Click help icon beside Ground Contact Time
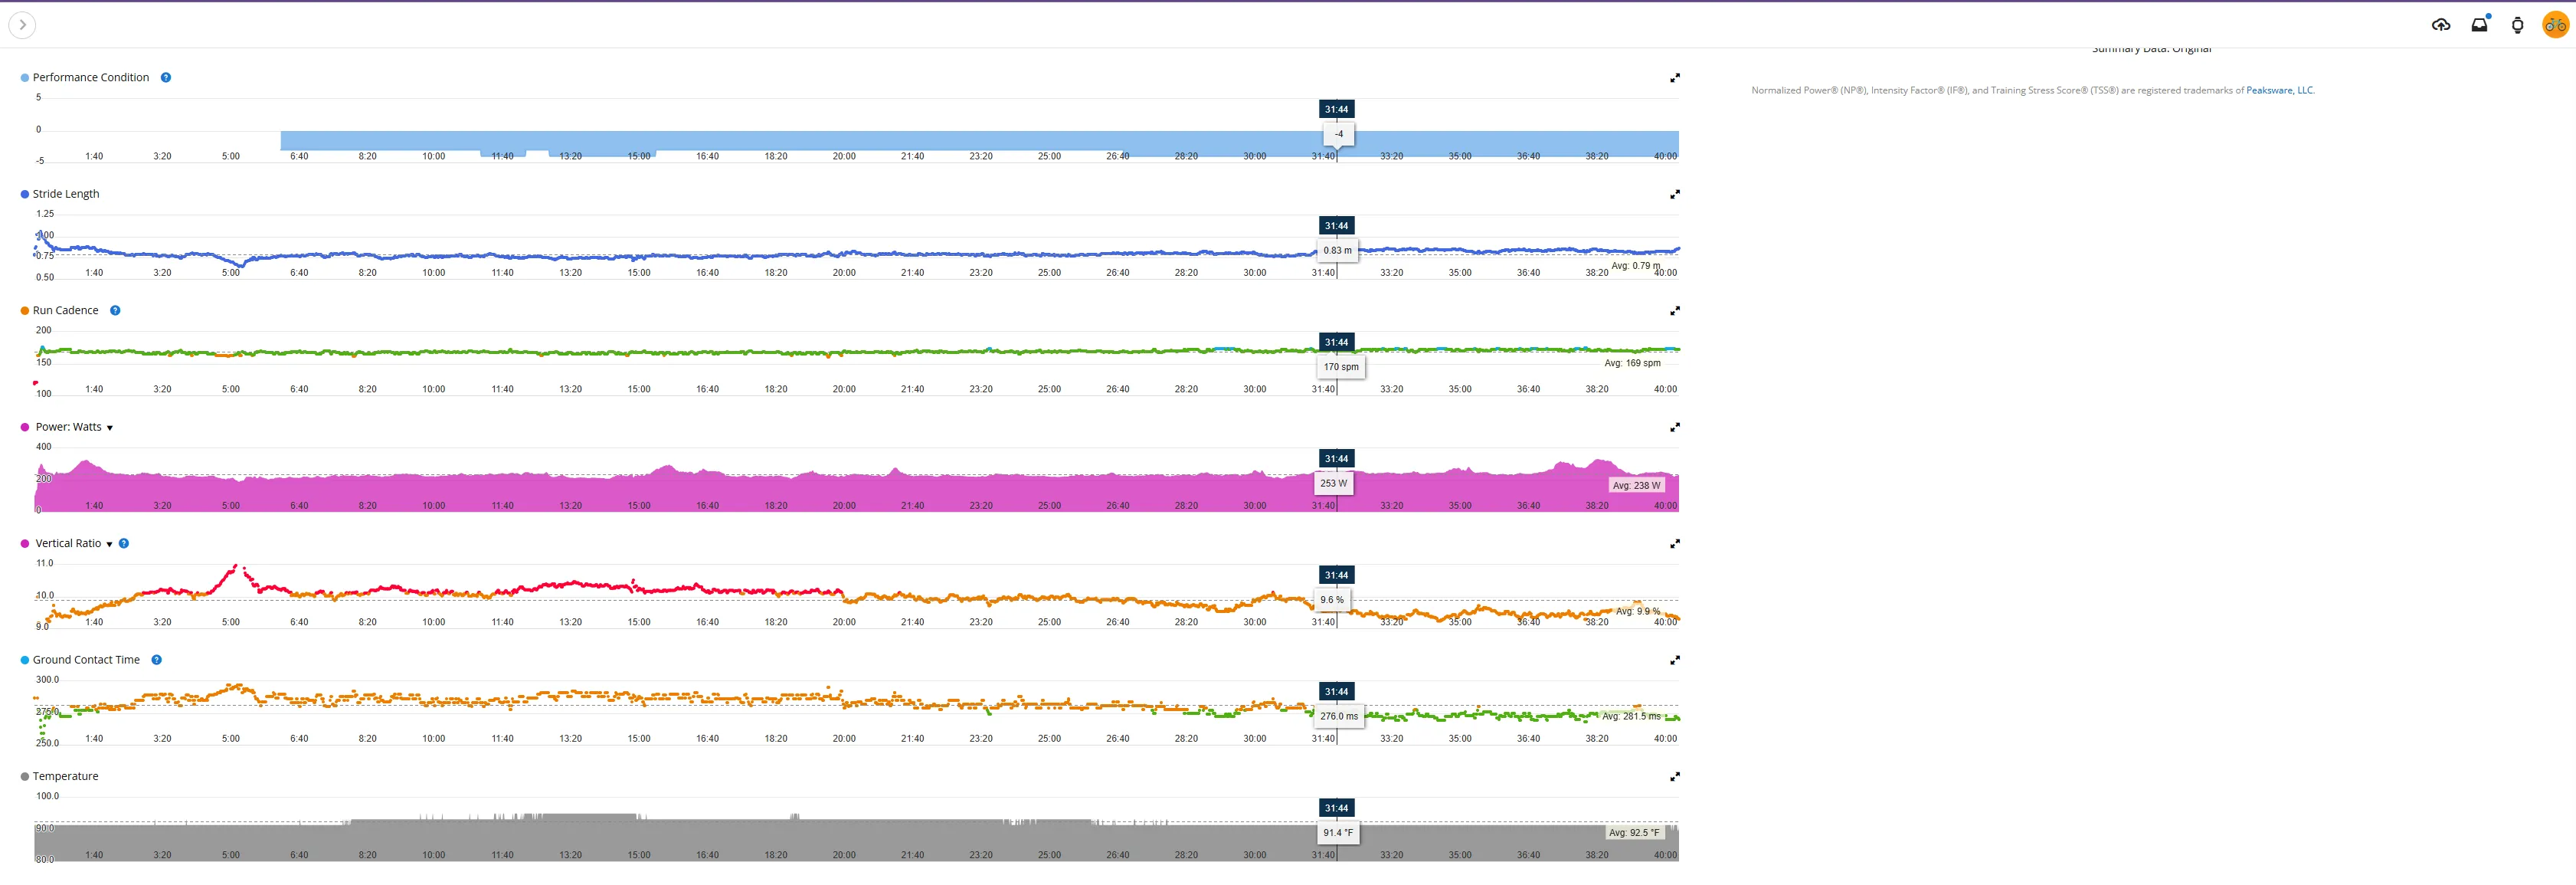The width and height of the screenshot is (2576, 885). (156, 660)
